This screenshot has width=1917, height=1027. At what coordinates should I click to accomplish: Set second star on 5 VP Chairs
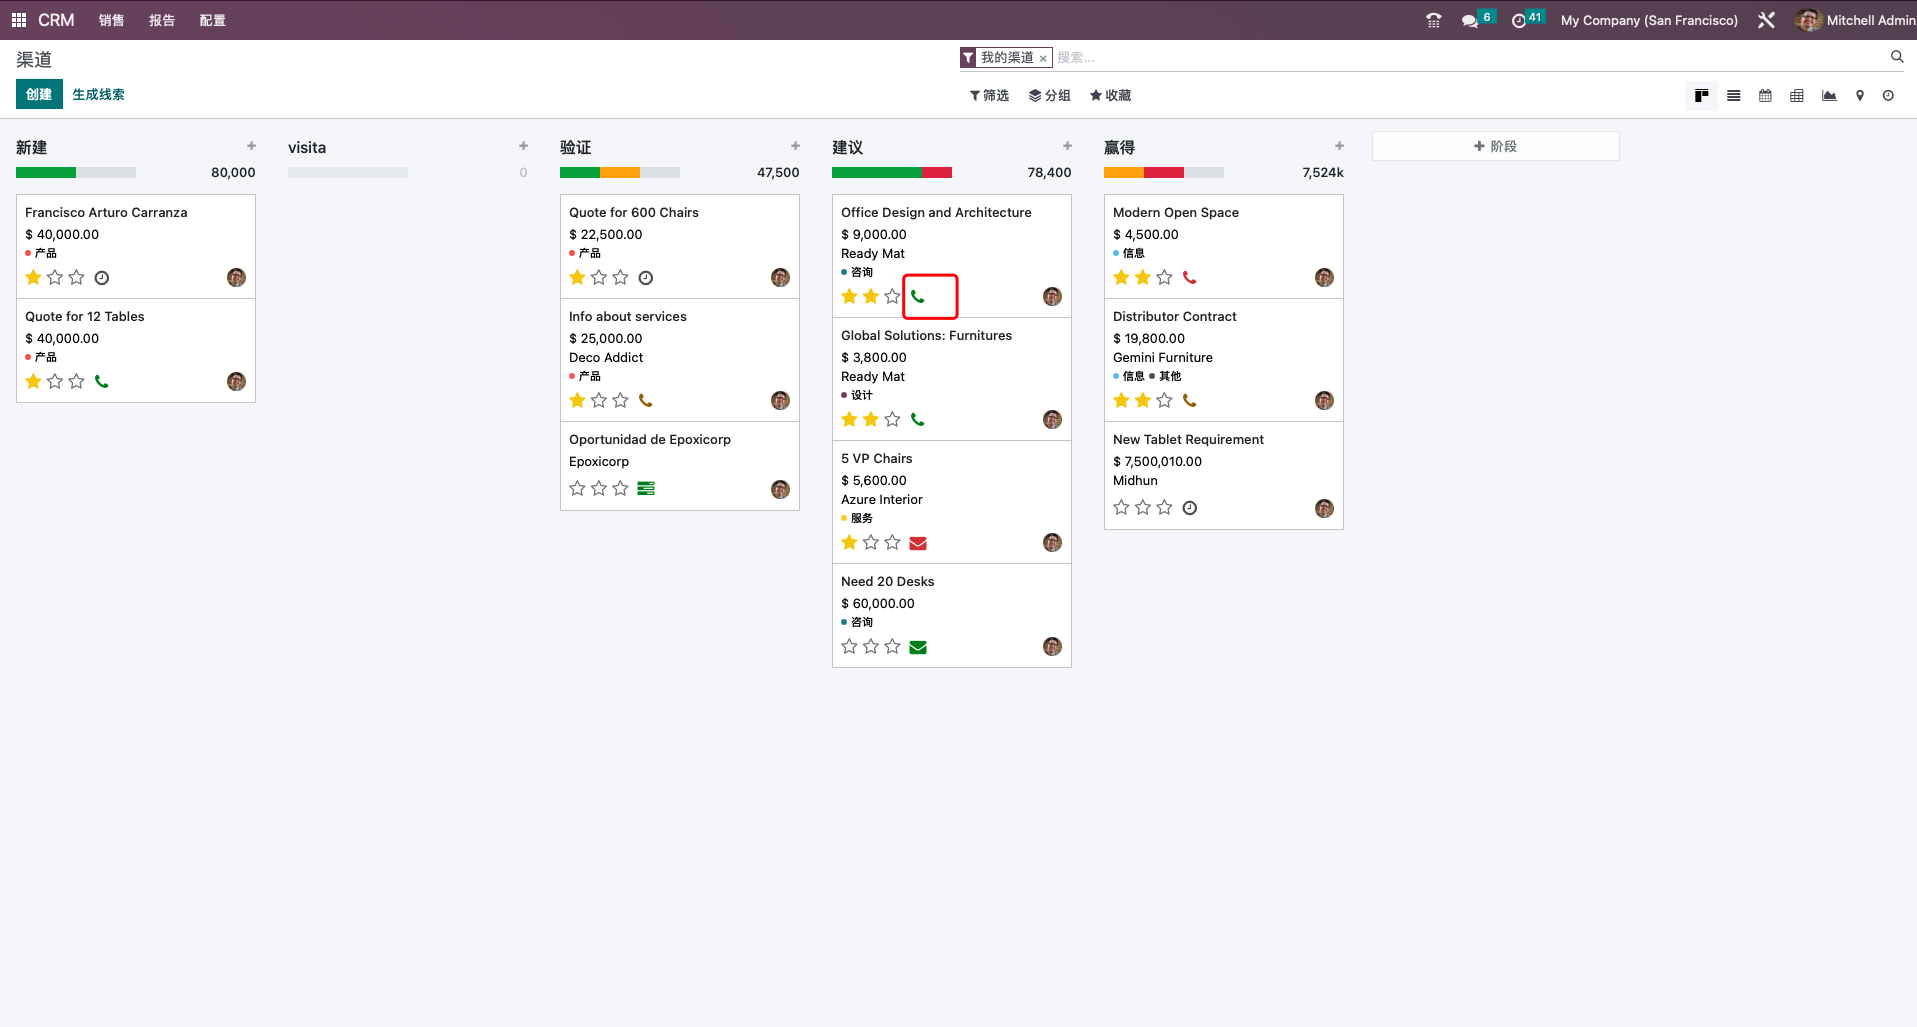[x=871, y=542]
